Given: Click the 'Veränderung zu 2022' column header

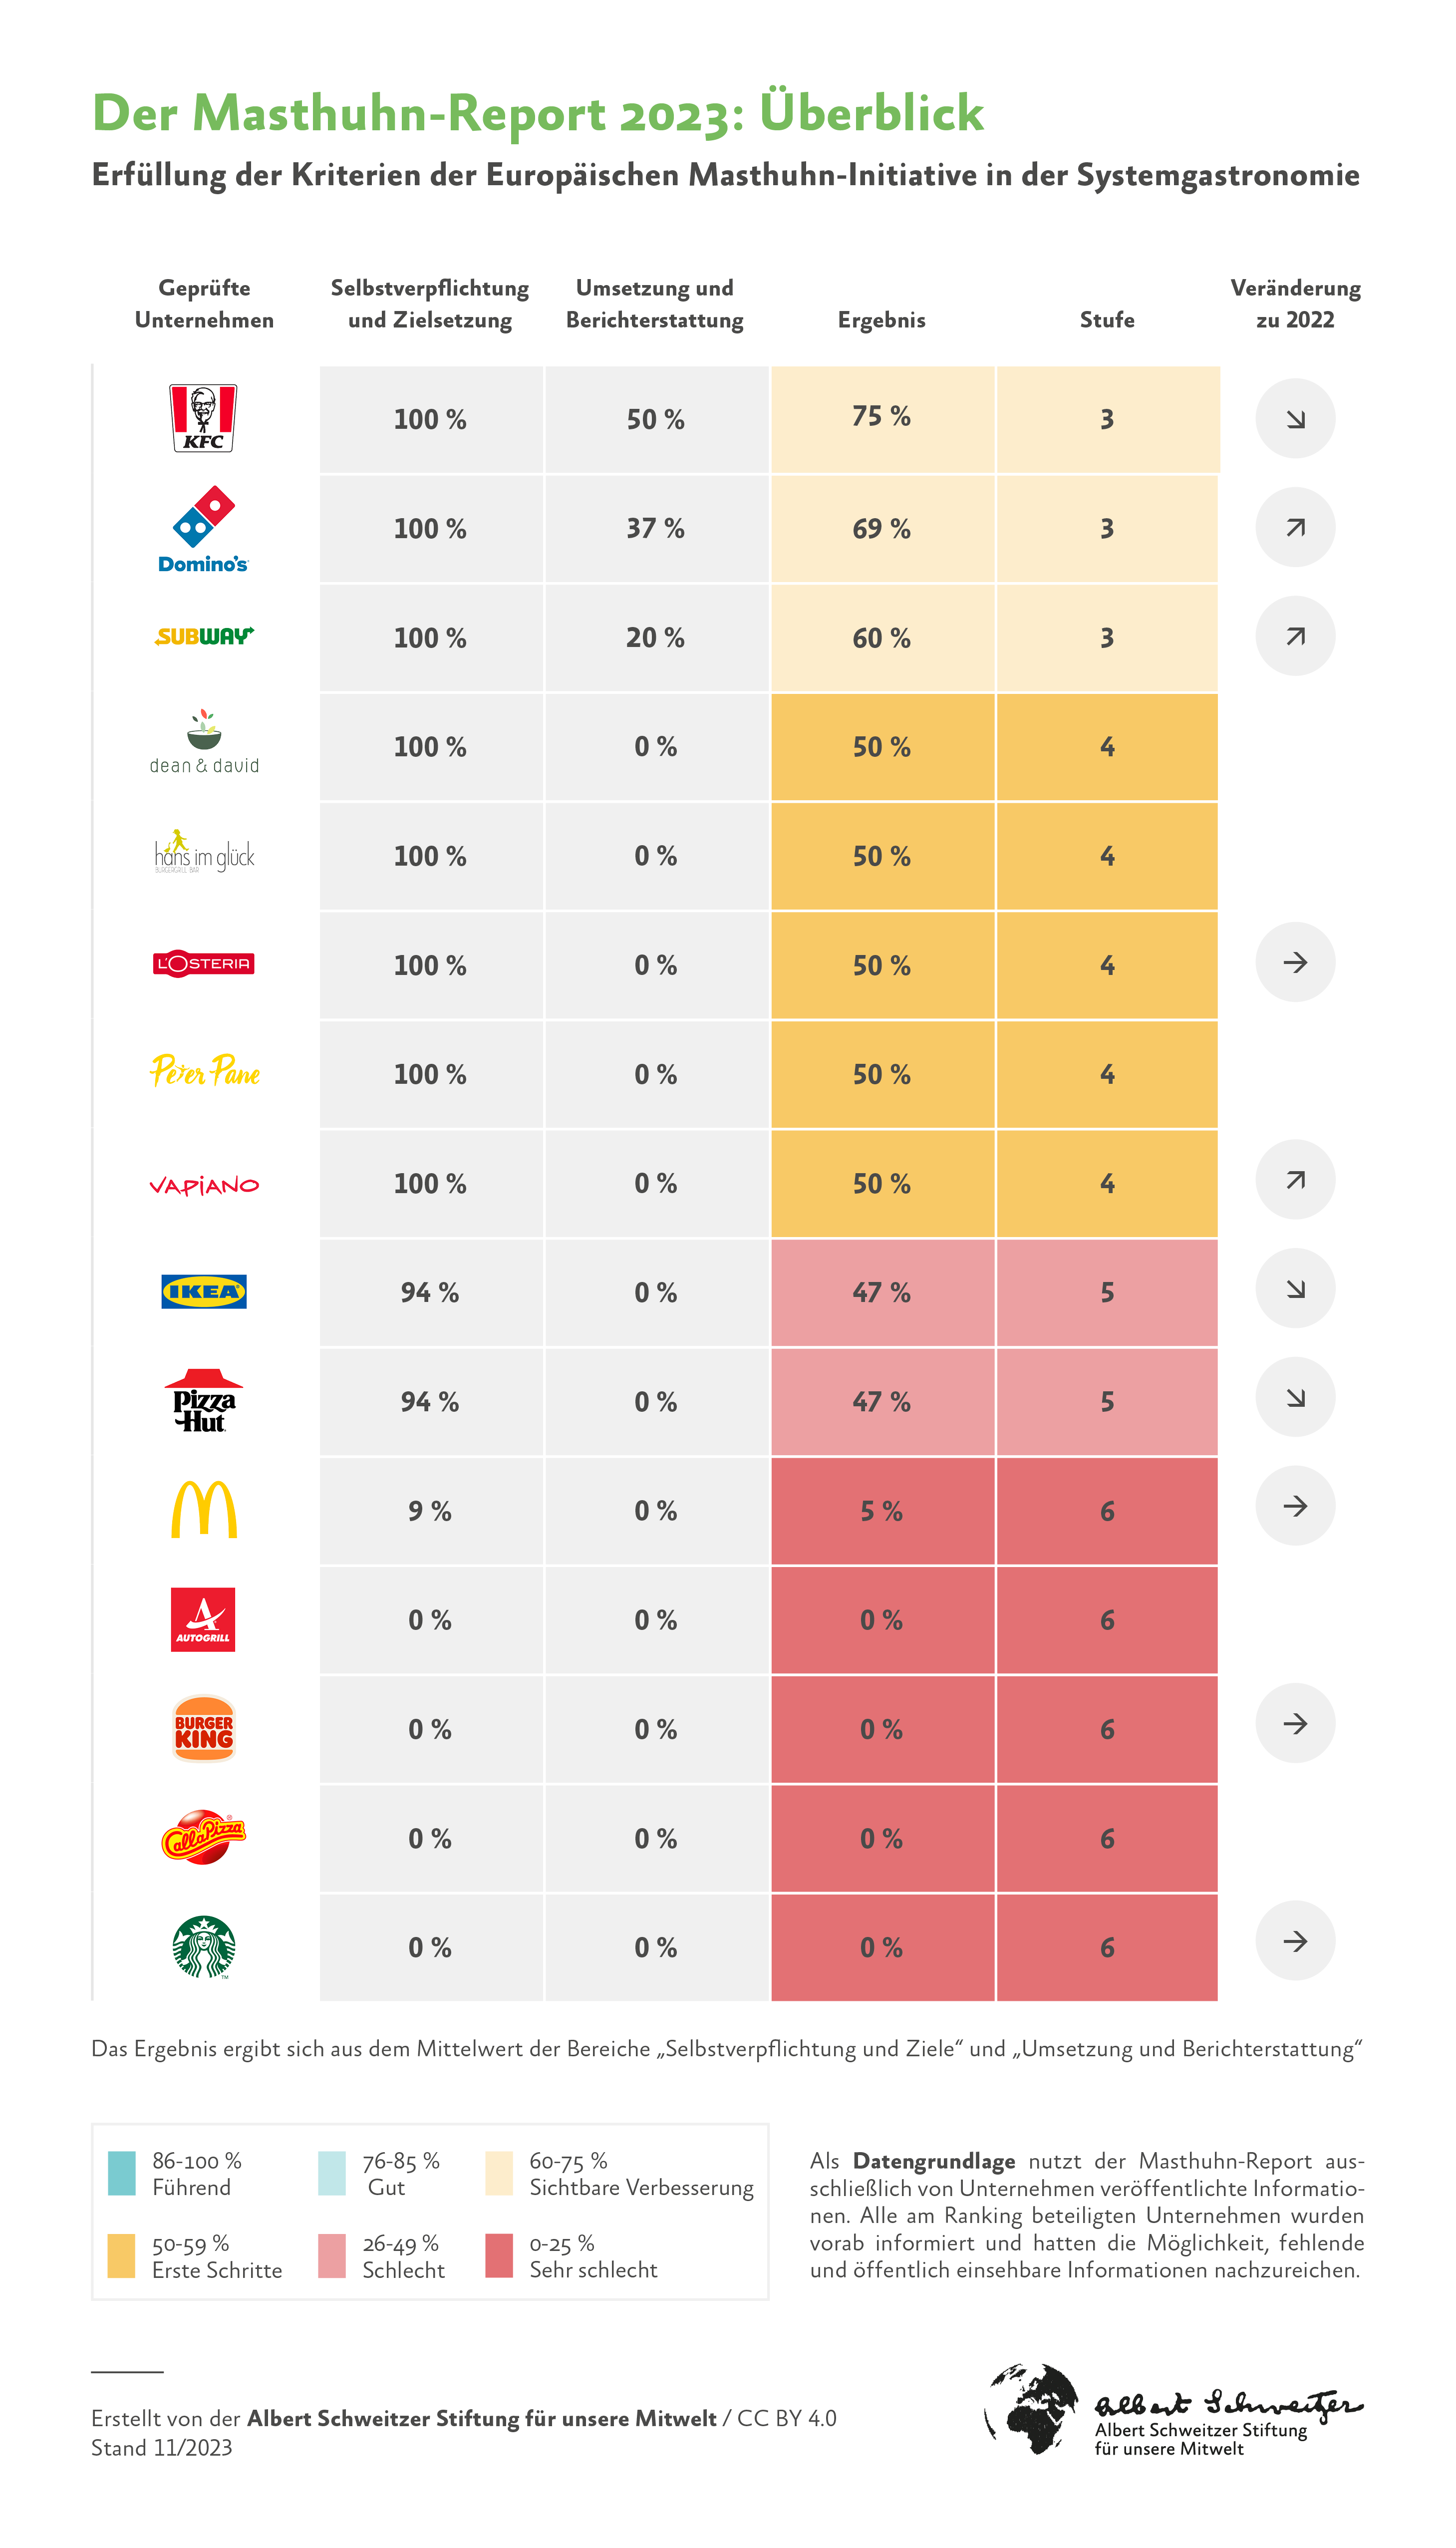Looking at the screenshot, I should point(1295,304).
